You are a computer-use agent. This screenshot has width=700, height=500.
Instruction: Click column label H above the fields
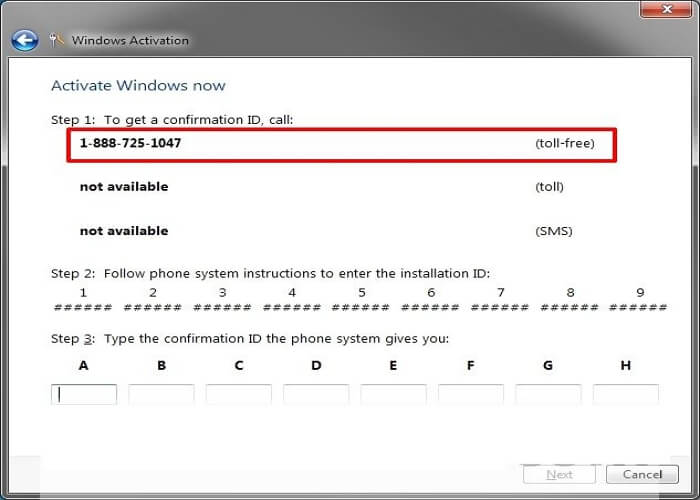pyautogui.click(x=626, y=366)
